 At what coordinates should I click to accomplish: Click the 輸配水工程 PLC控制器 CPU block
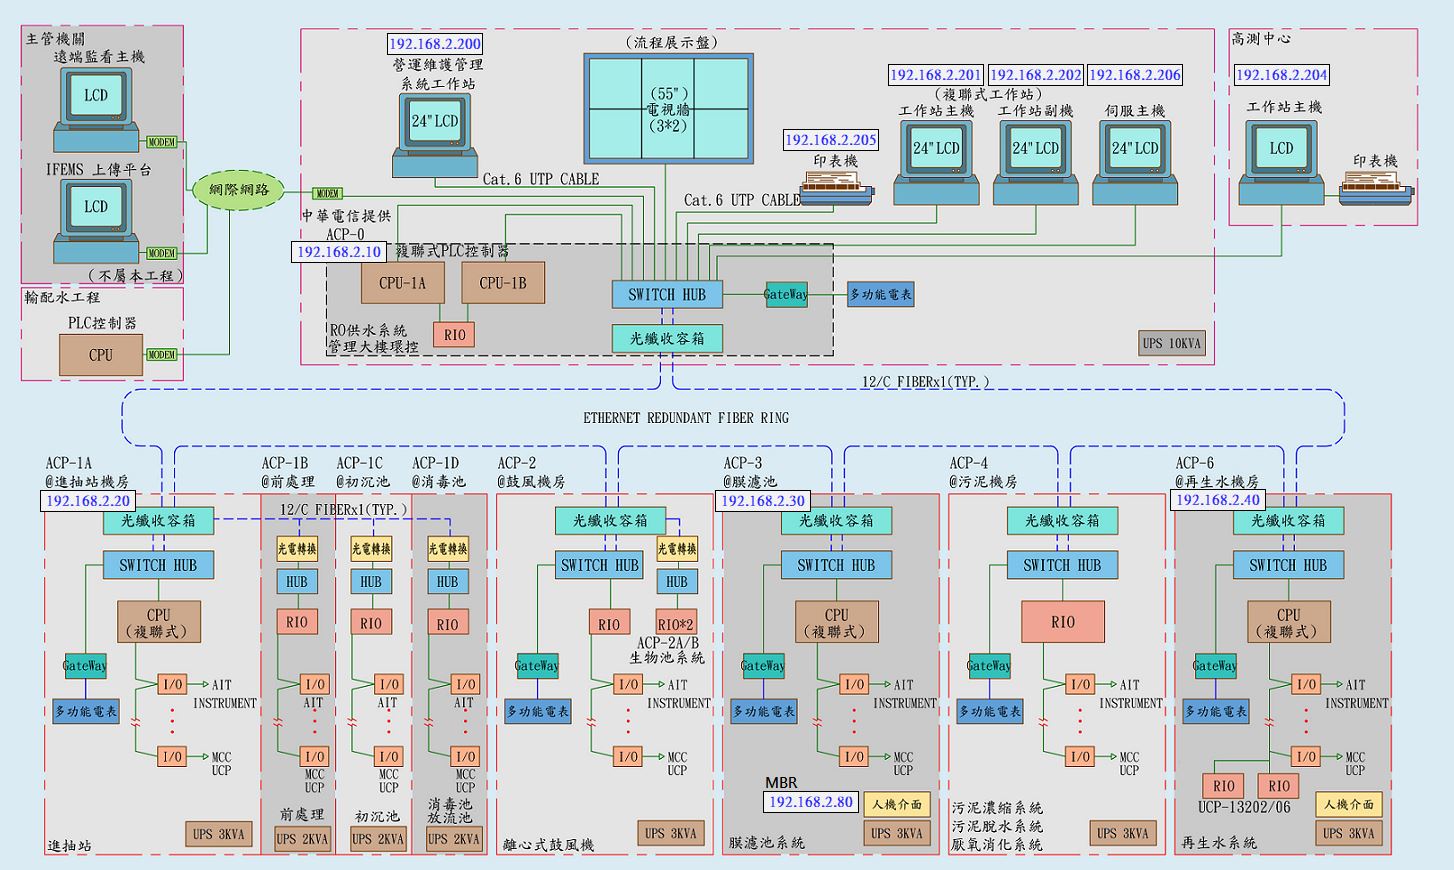[x=101, y=355]
